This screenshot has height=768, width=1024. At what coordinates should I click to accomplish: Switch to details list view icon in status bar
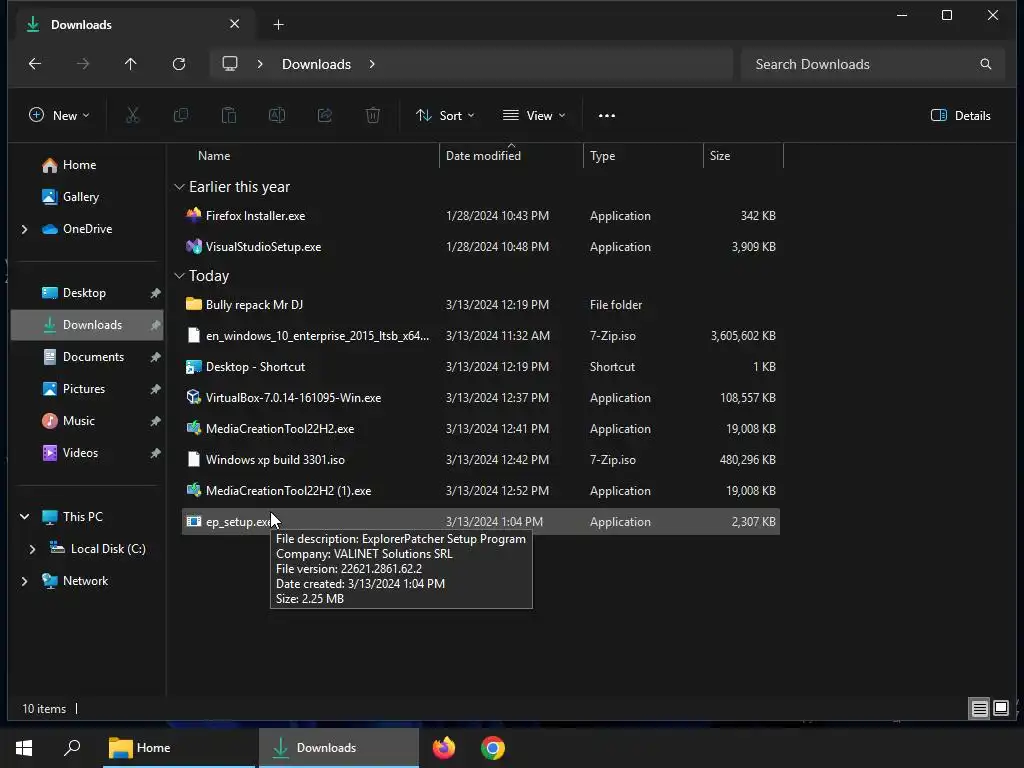pos(980,709)
